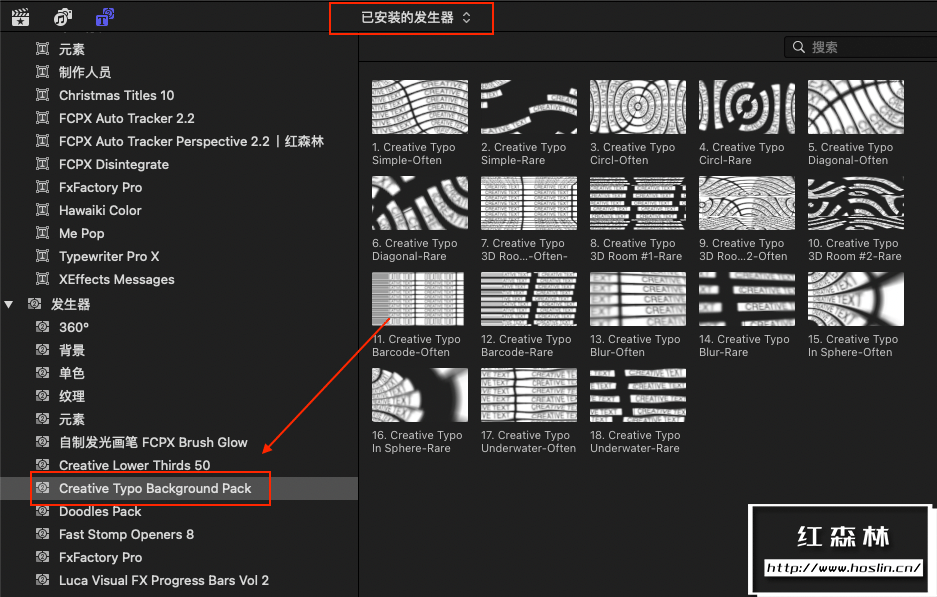The width and height of the screenshot is (937, 597).
Task: Select 18. Creative Typo Underwater-Rare thumbnail
Action: point(638,395)
